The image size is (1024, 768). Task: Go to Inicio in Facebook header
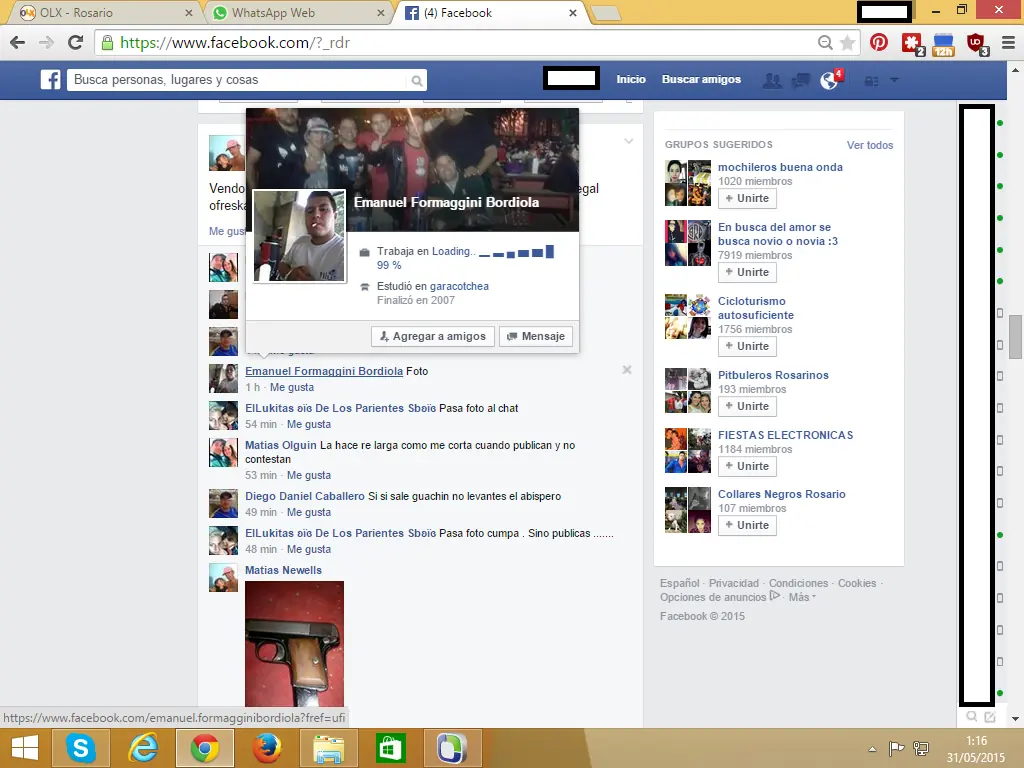(x=631, y=79)
